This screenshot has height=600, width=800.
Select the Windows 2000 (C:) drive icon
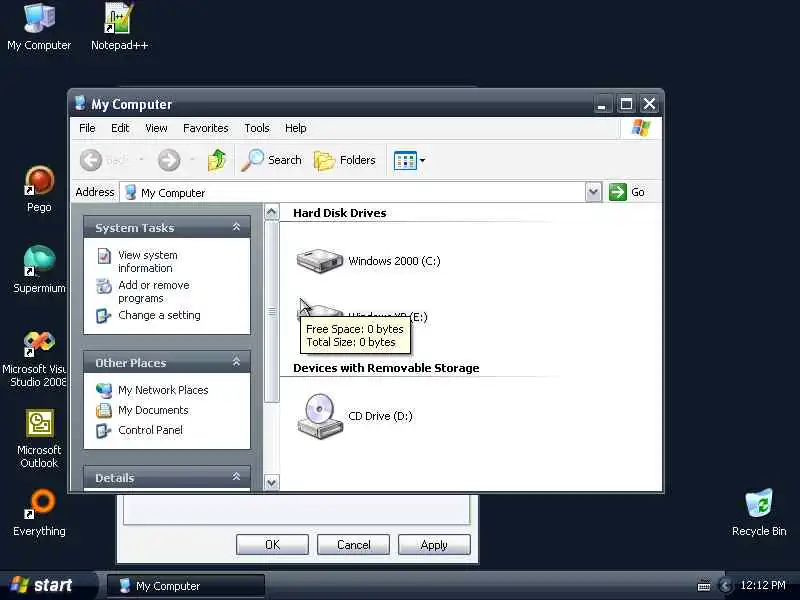(320, 261)
